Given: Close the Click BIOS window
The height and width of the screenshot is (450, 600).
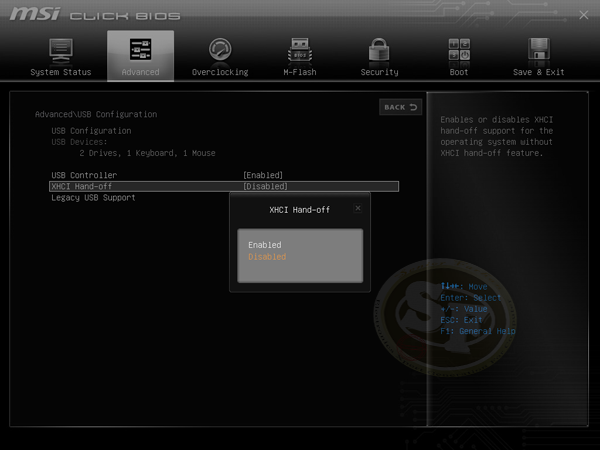Looking at the screenshot, I should 584,15.
